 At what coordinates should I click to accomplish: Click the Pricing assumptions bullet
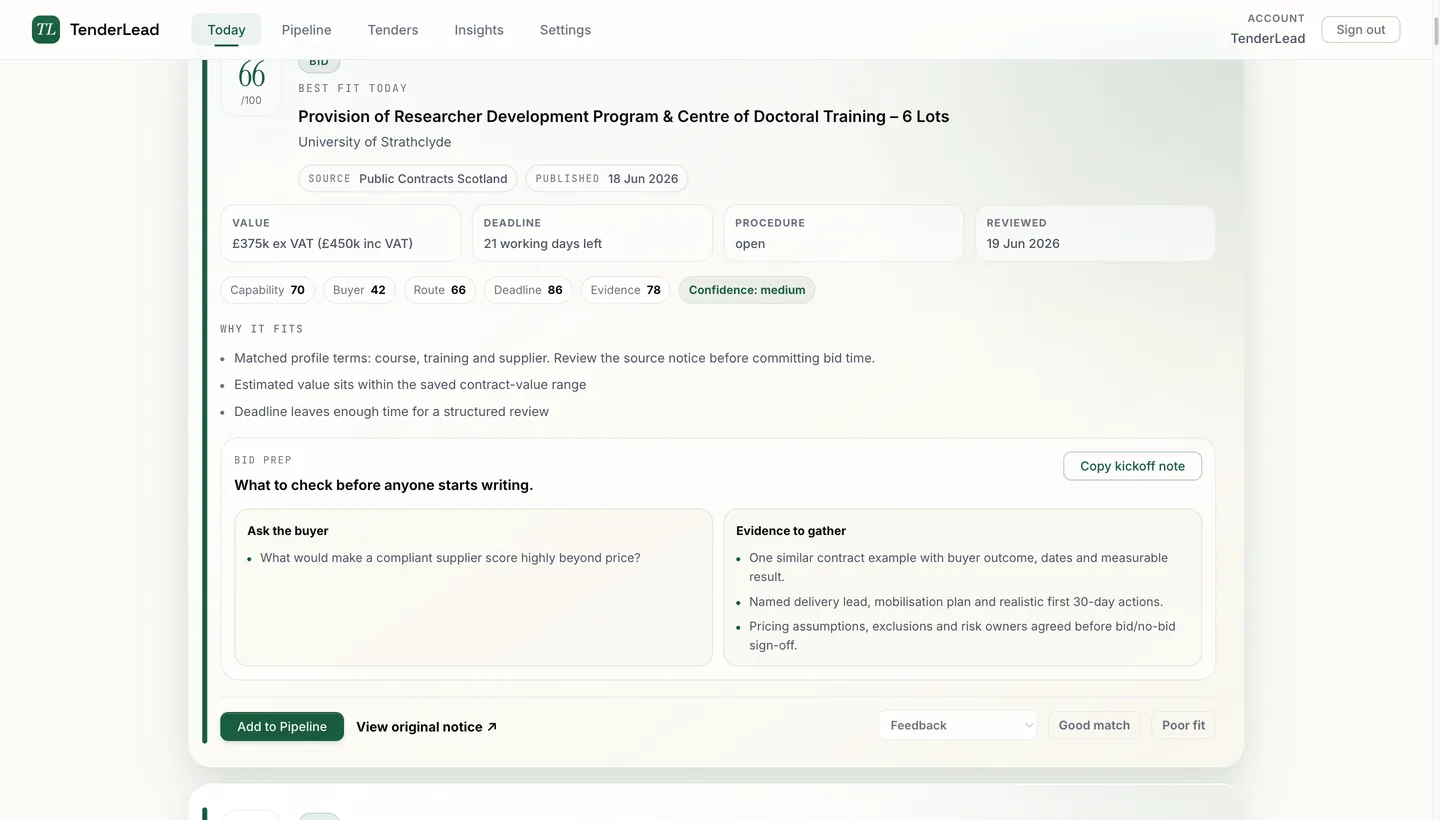(962, 636)
